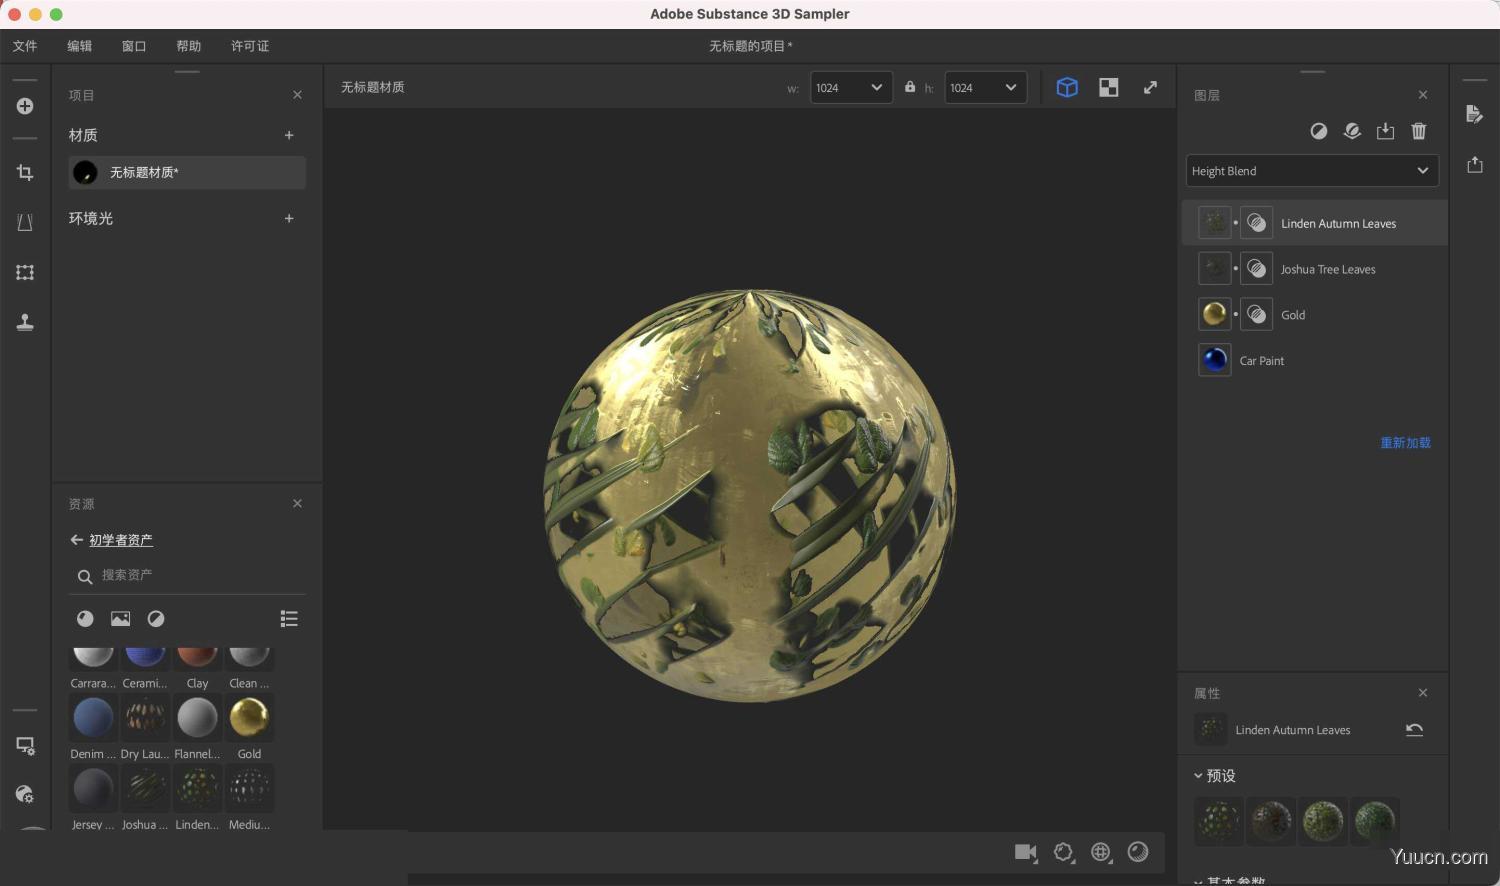Click the 重新加载 reload link

(1405, 442)
